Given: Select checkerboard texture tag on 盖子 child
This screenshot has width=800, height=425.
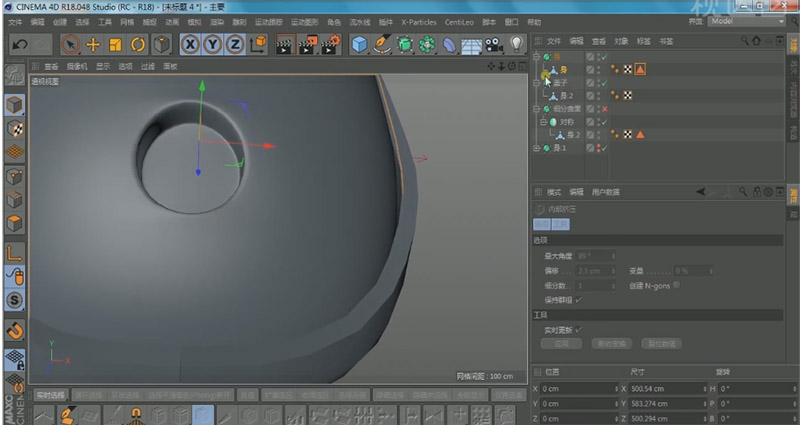Looking at the screenshot, I should click(x=628, y=95).
